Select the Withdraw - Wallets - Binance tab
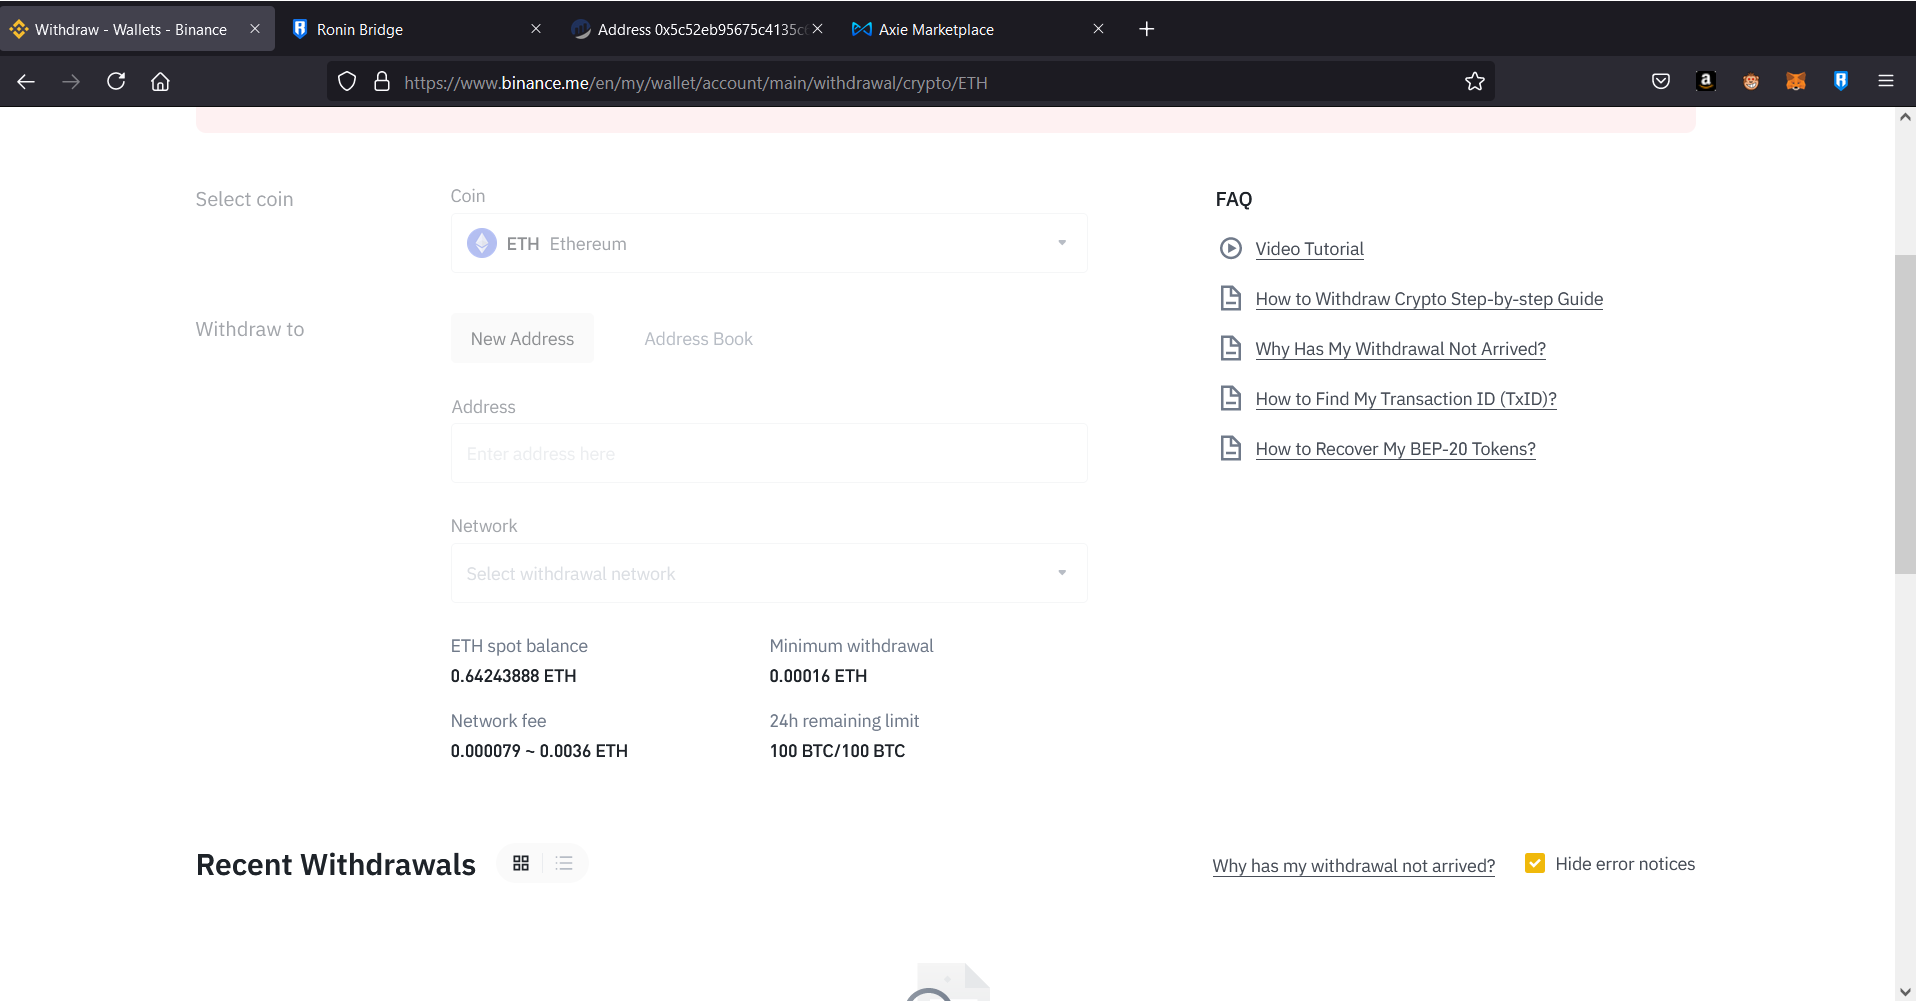This screenshot has height=1001, width=1916. pos(137,29)
